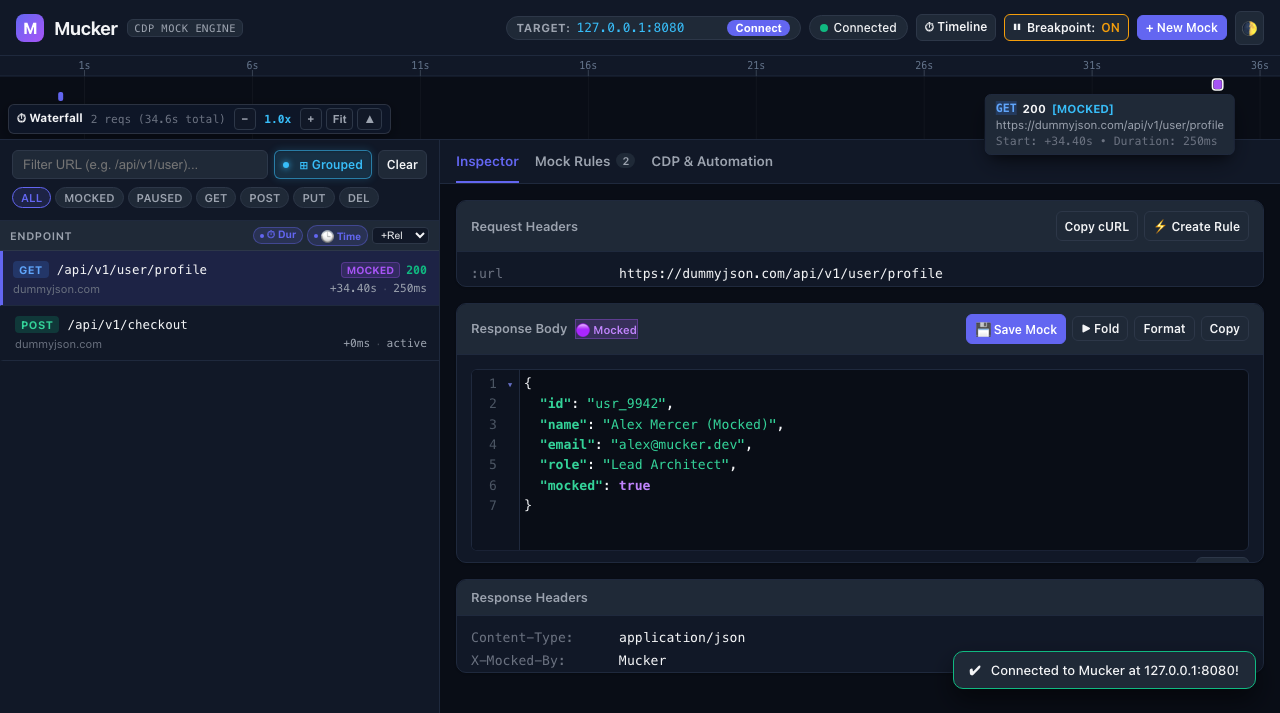This screenshot has width=1280, height=713.
Task: Click the Connect button next to target
Action: (x=758, y=28)
